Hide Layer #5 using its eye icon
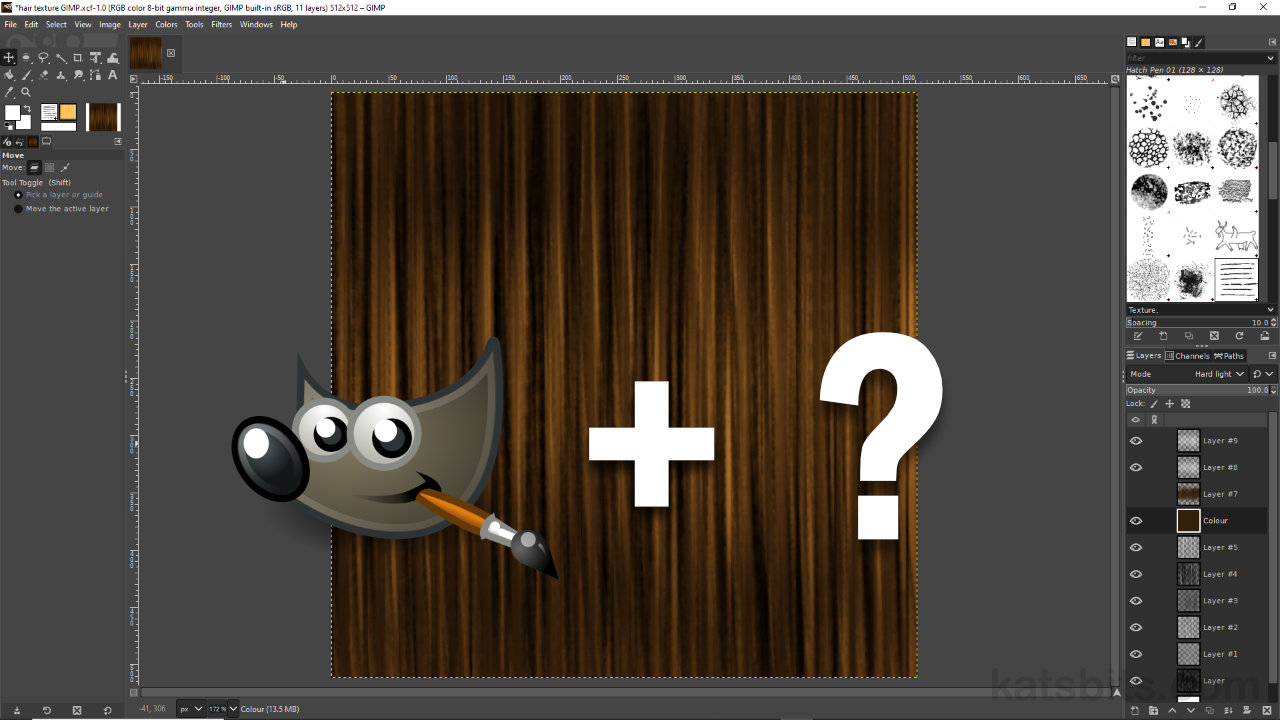 (1136, 547)
